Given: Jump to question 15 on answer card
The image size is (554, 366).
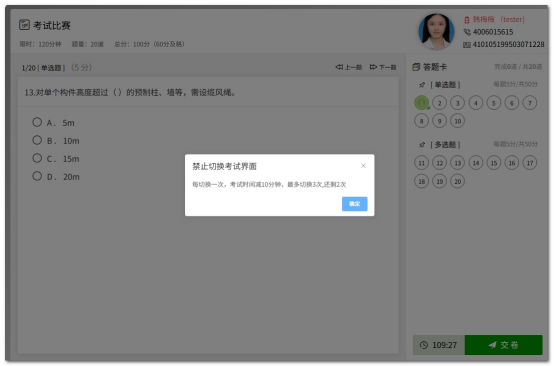Looking at the screenshot, I should (494, 163).
